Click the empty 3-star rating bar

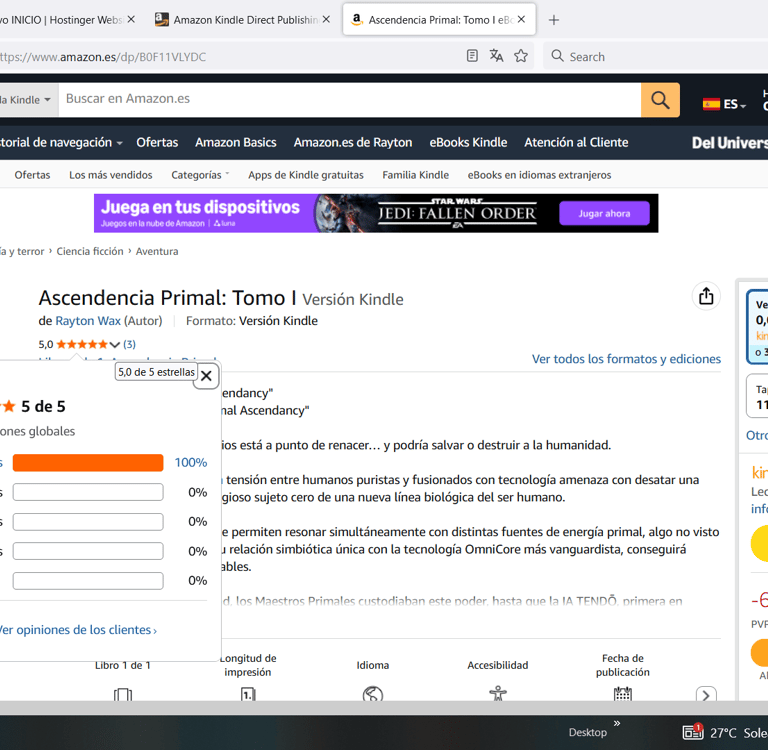(88, 522)
